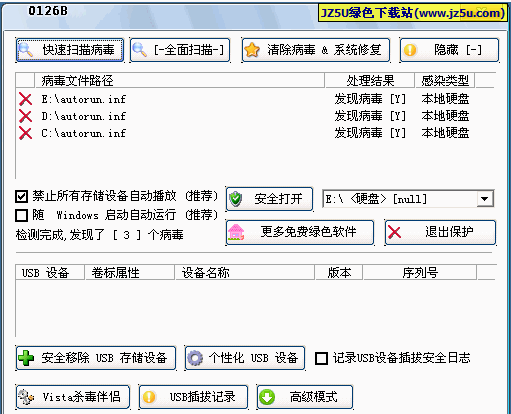Click red X icon beside D:\autorun.inf
This screenshot has height=414, width=511.
point(25,116)
